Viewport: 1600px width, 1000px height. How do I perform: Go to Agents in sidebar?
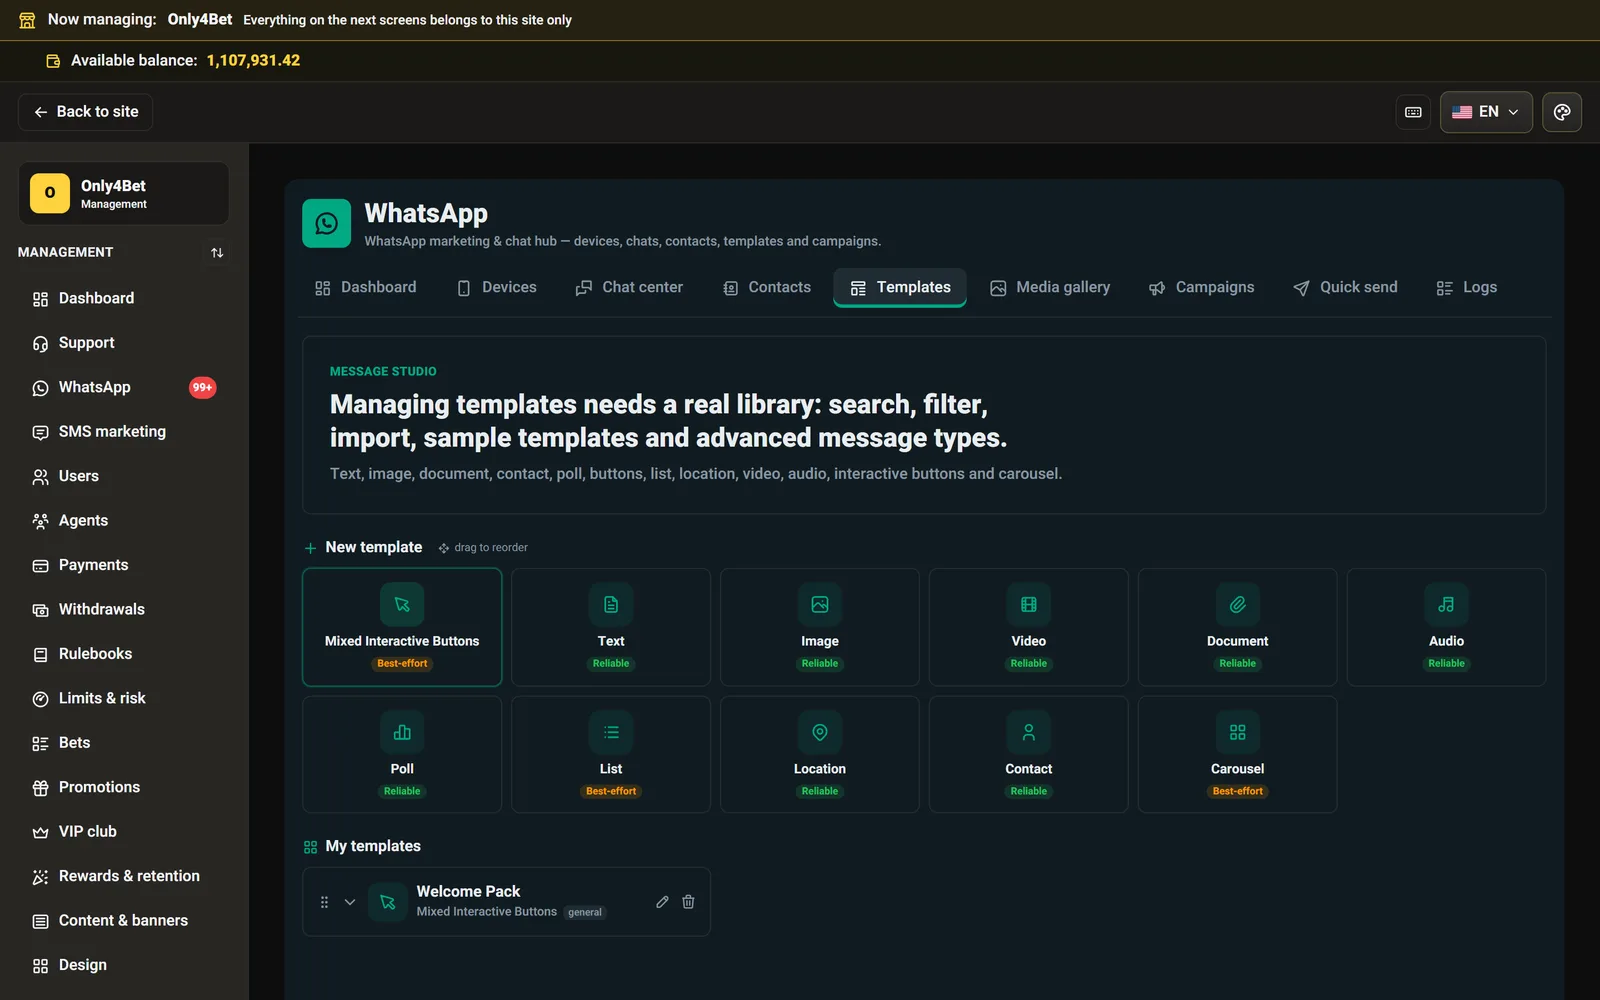pyautogui.click(x=124, y=521)
